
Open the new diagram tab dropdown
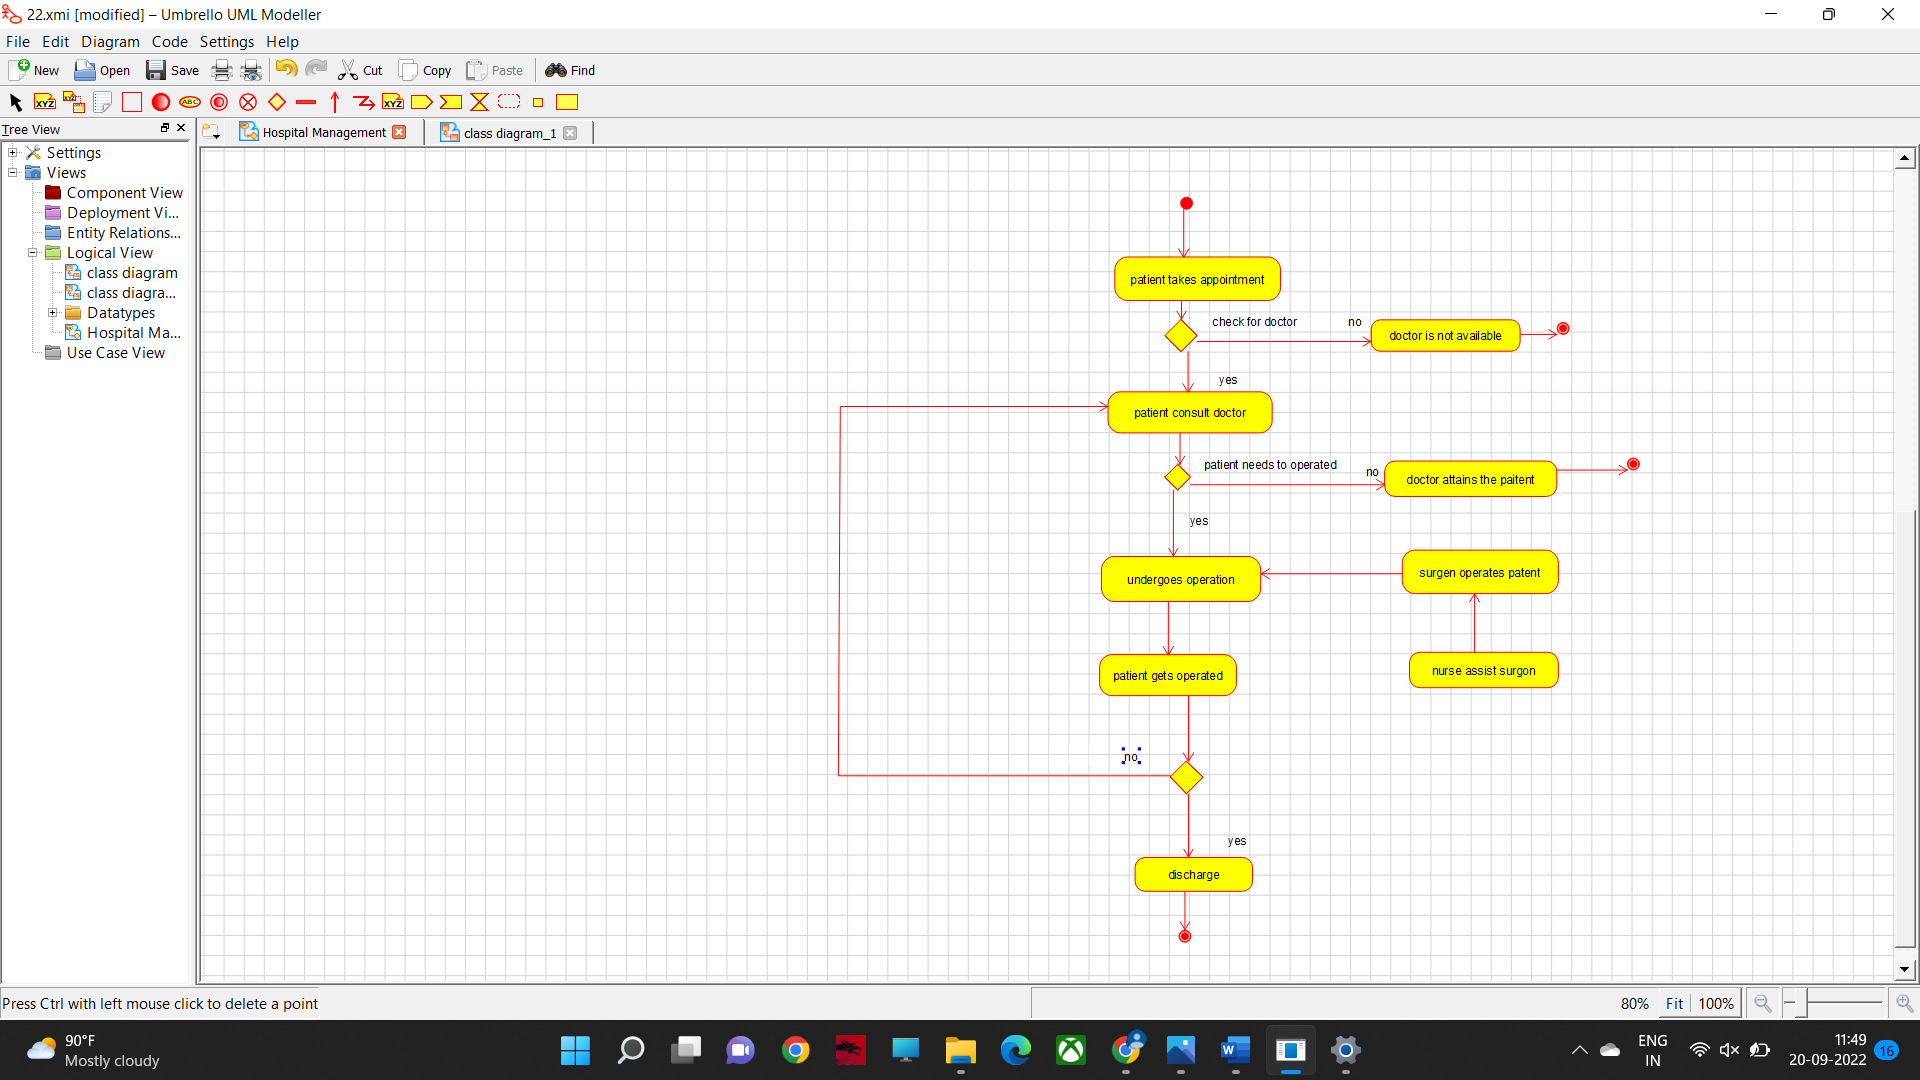[x=211, y=132]
